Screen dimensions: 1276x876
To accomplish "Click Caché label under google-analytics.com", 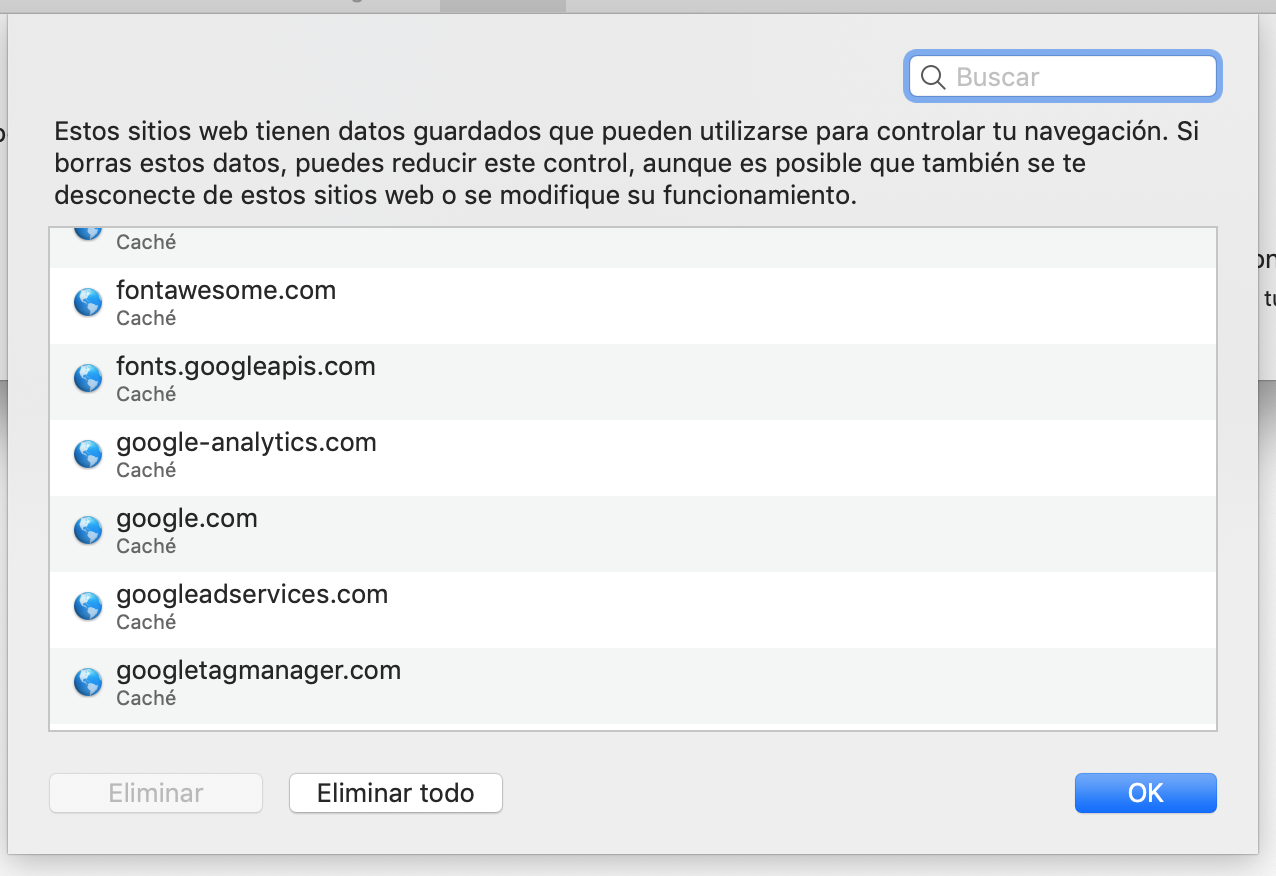I will point(146,470).
